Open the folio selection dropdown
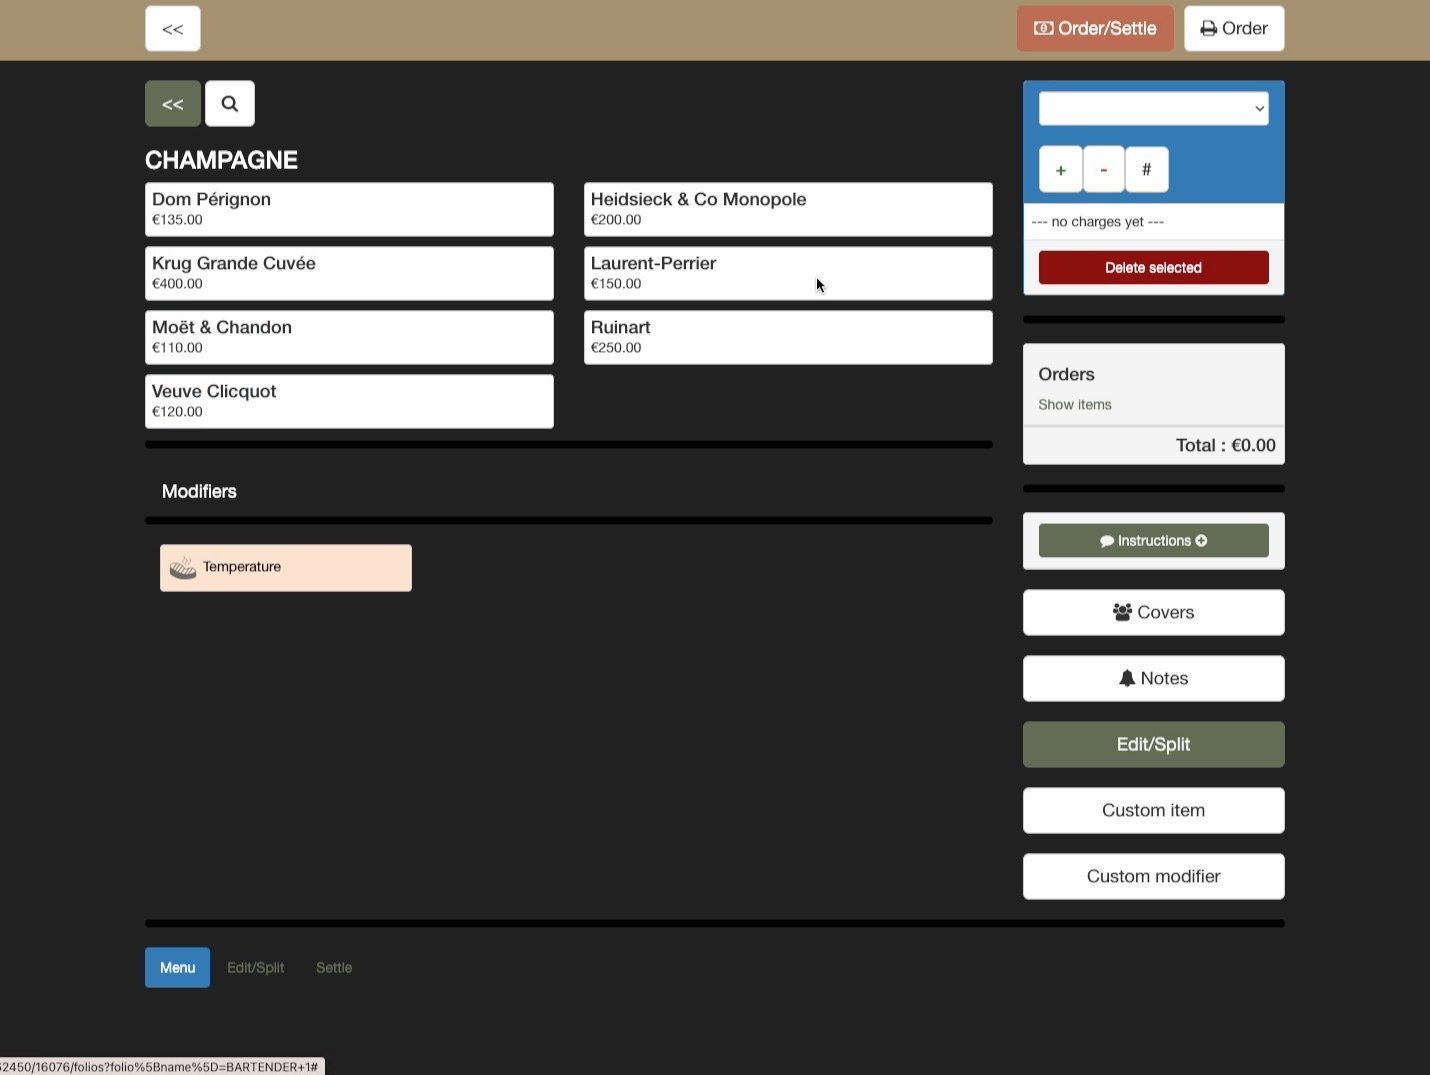Image resolution: width=1430 pixels, height=1075 pixels. click(x=1153, y=109)
